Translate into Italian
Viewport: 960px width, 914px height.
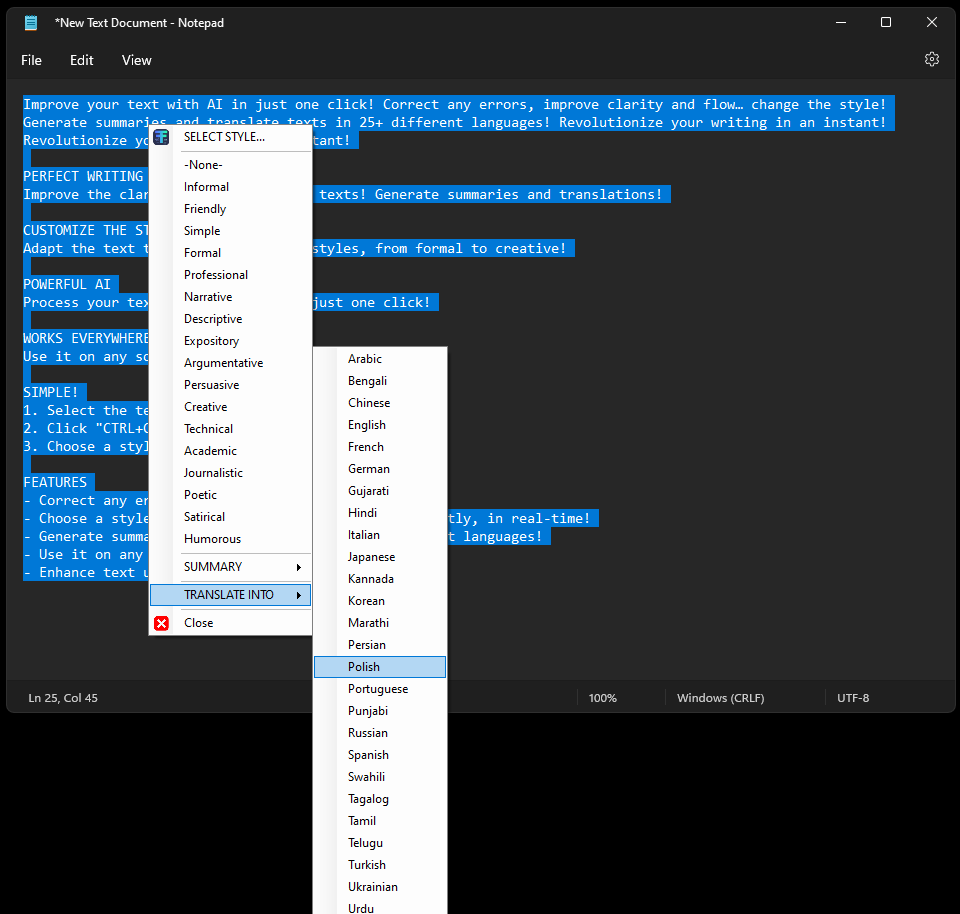380,535
